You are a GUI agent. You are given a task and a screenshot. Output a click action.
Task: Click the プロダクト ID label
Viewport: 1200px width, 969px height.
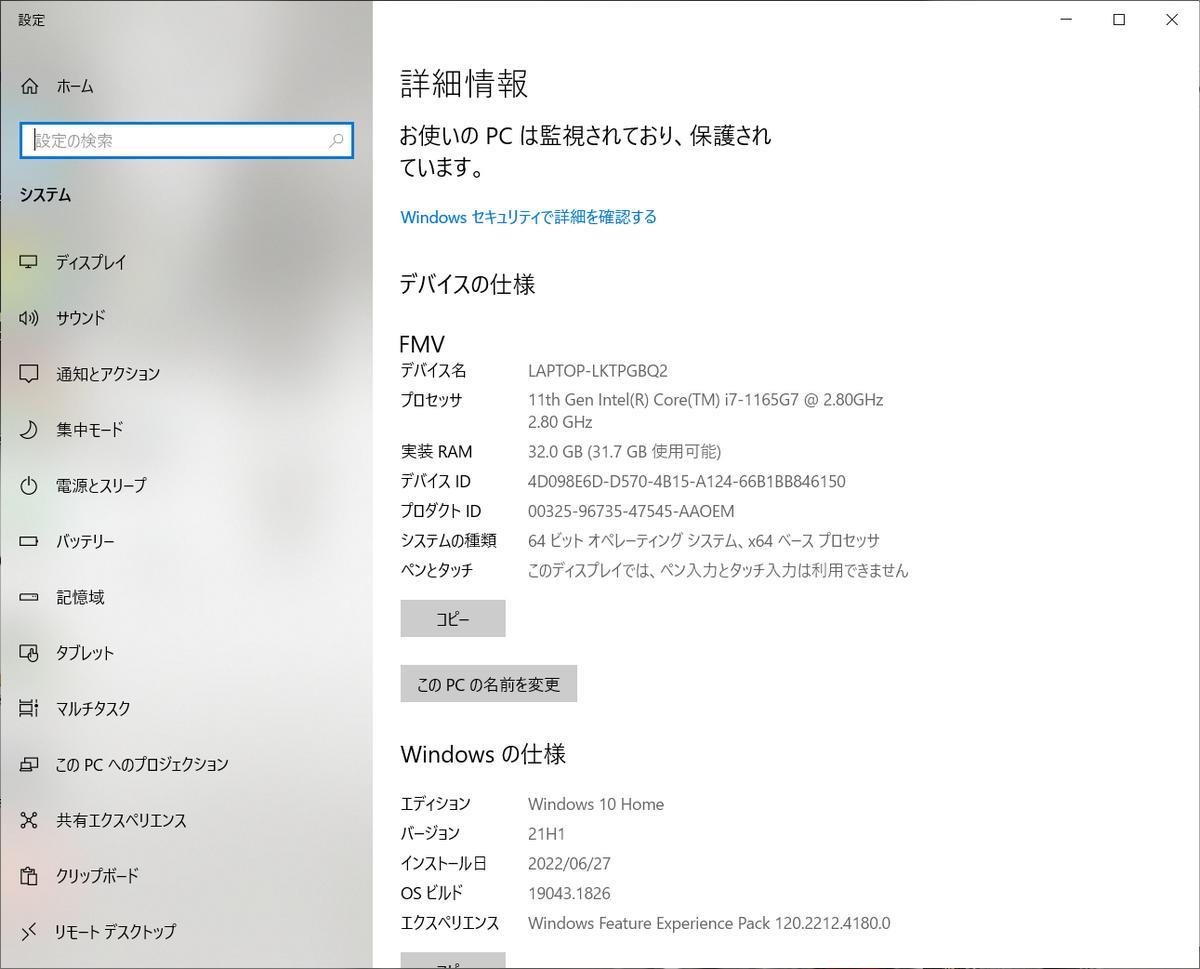coord(441,511)
